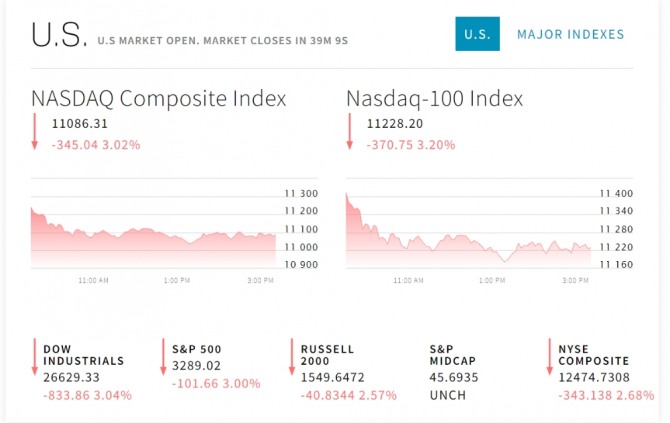670x423 pixels.
Task: Select the U.S. market tab
Action: click(x=477, y=34)
